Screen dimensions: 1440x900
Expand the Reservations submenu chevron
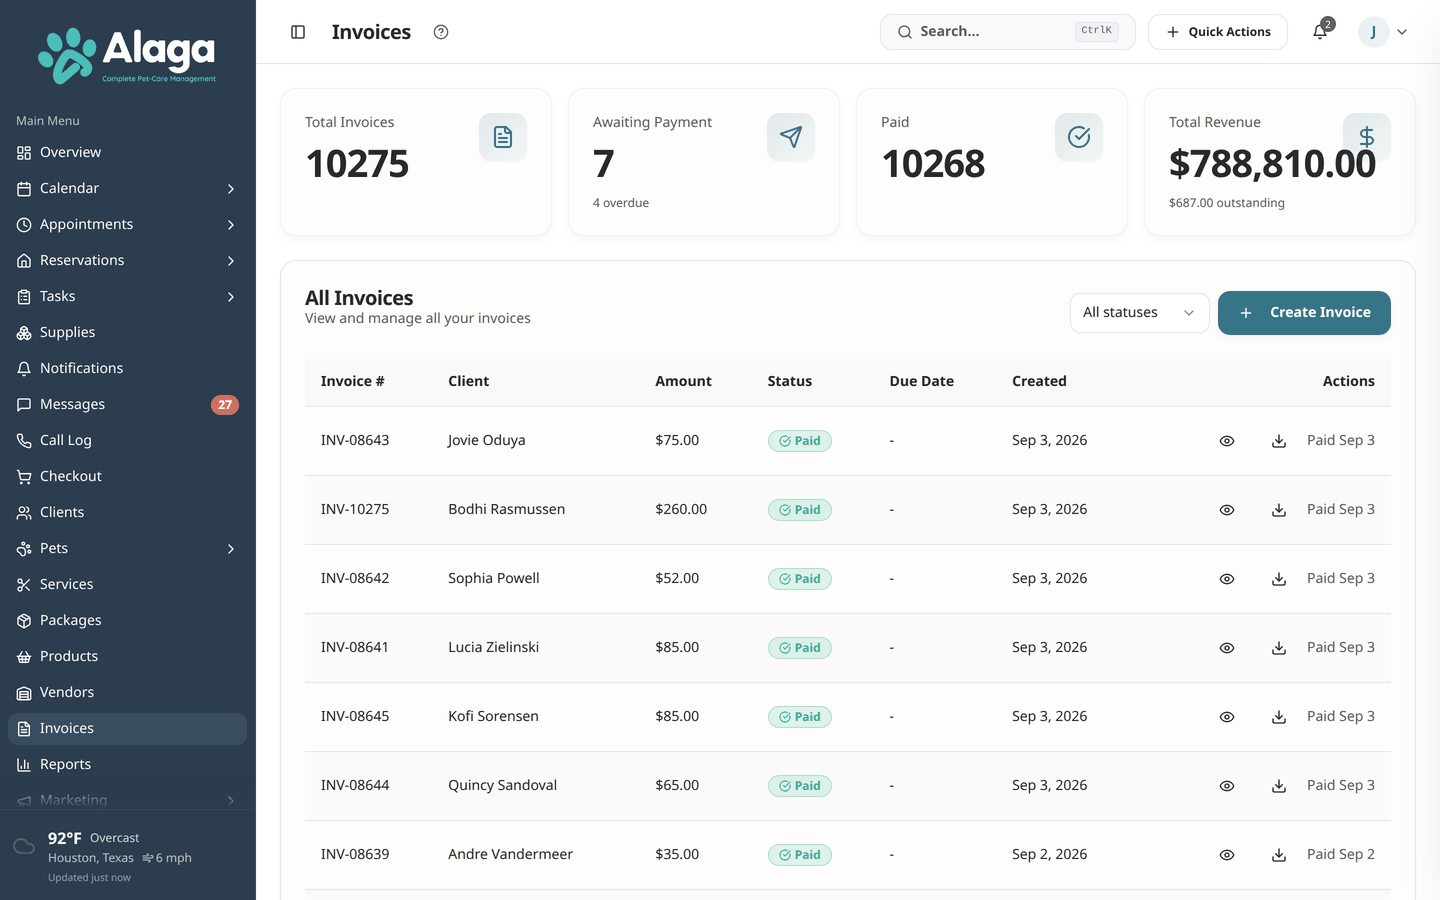pyautogui.click(x=231, y=261)
